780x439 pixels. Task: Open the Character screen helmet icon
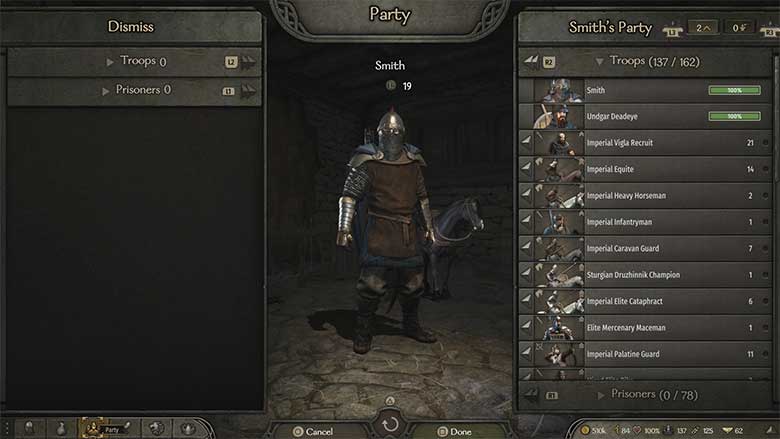click(29, 428)
